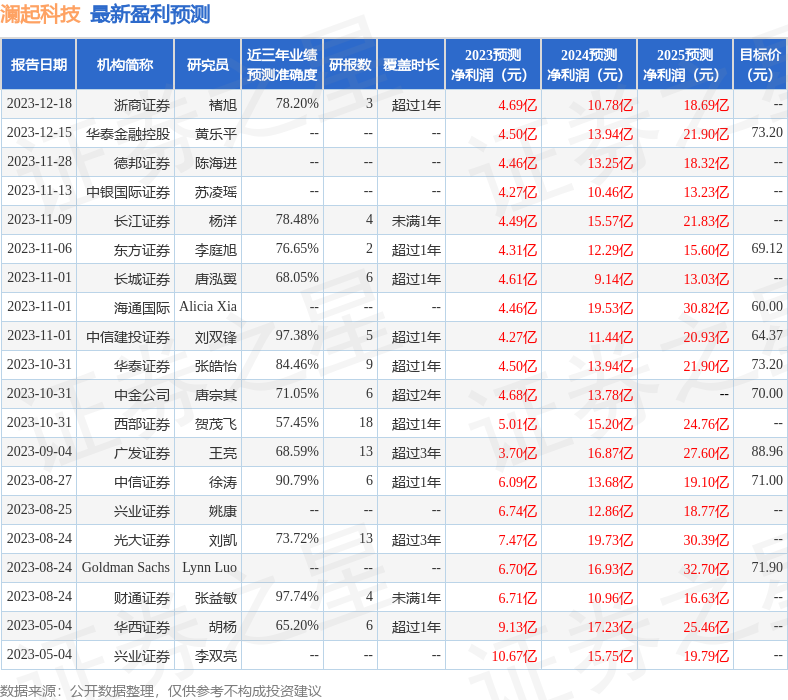Select the 研究员 column header

coord(208,64)
